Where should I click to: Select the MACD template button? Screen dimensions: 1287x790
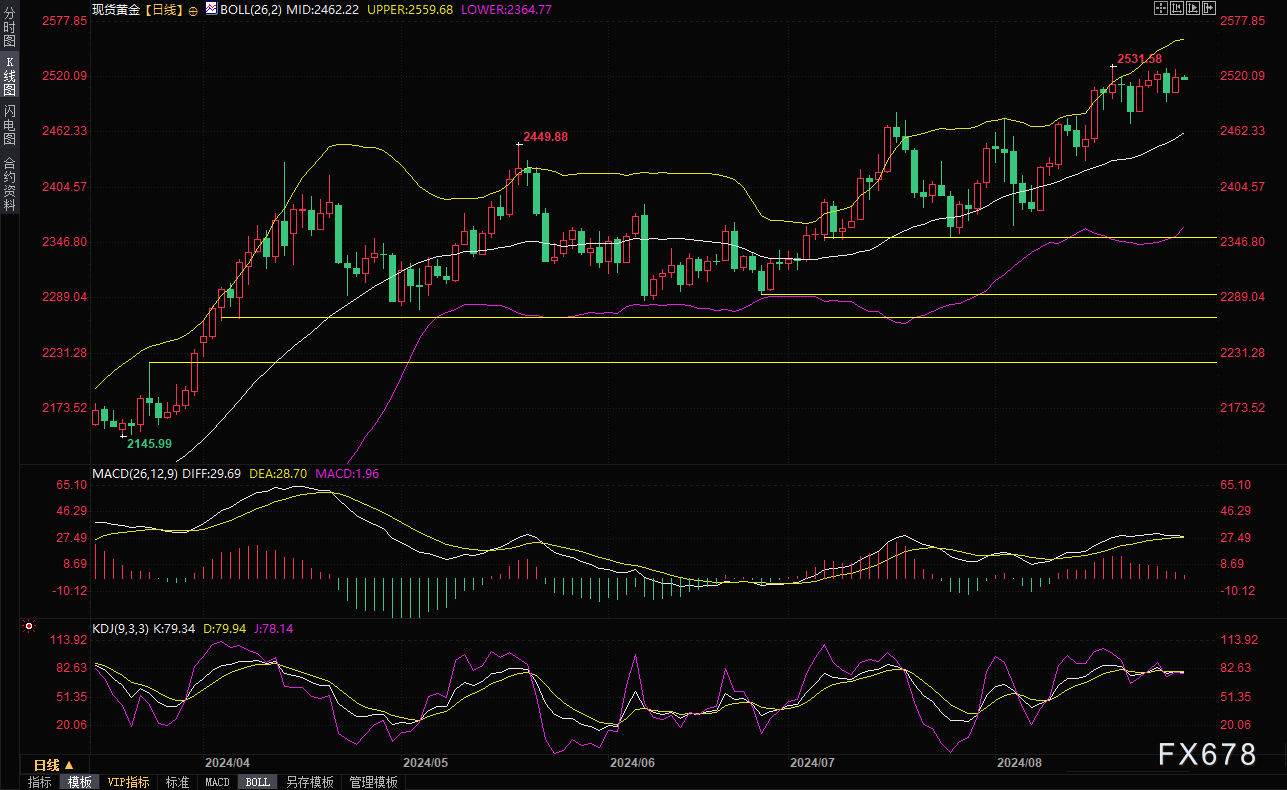[x=217, y=782]
